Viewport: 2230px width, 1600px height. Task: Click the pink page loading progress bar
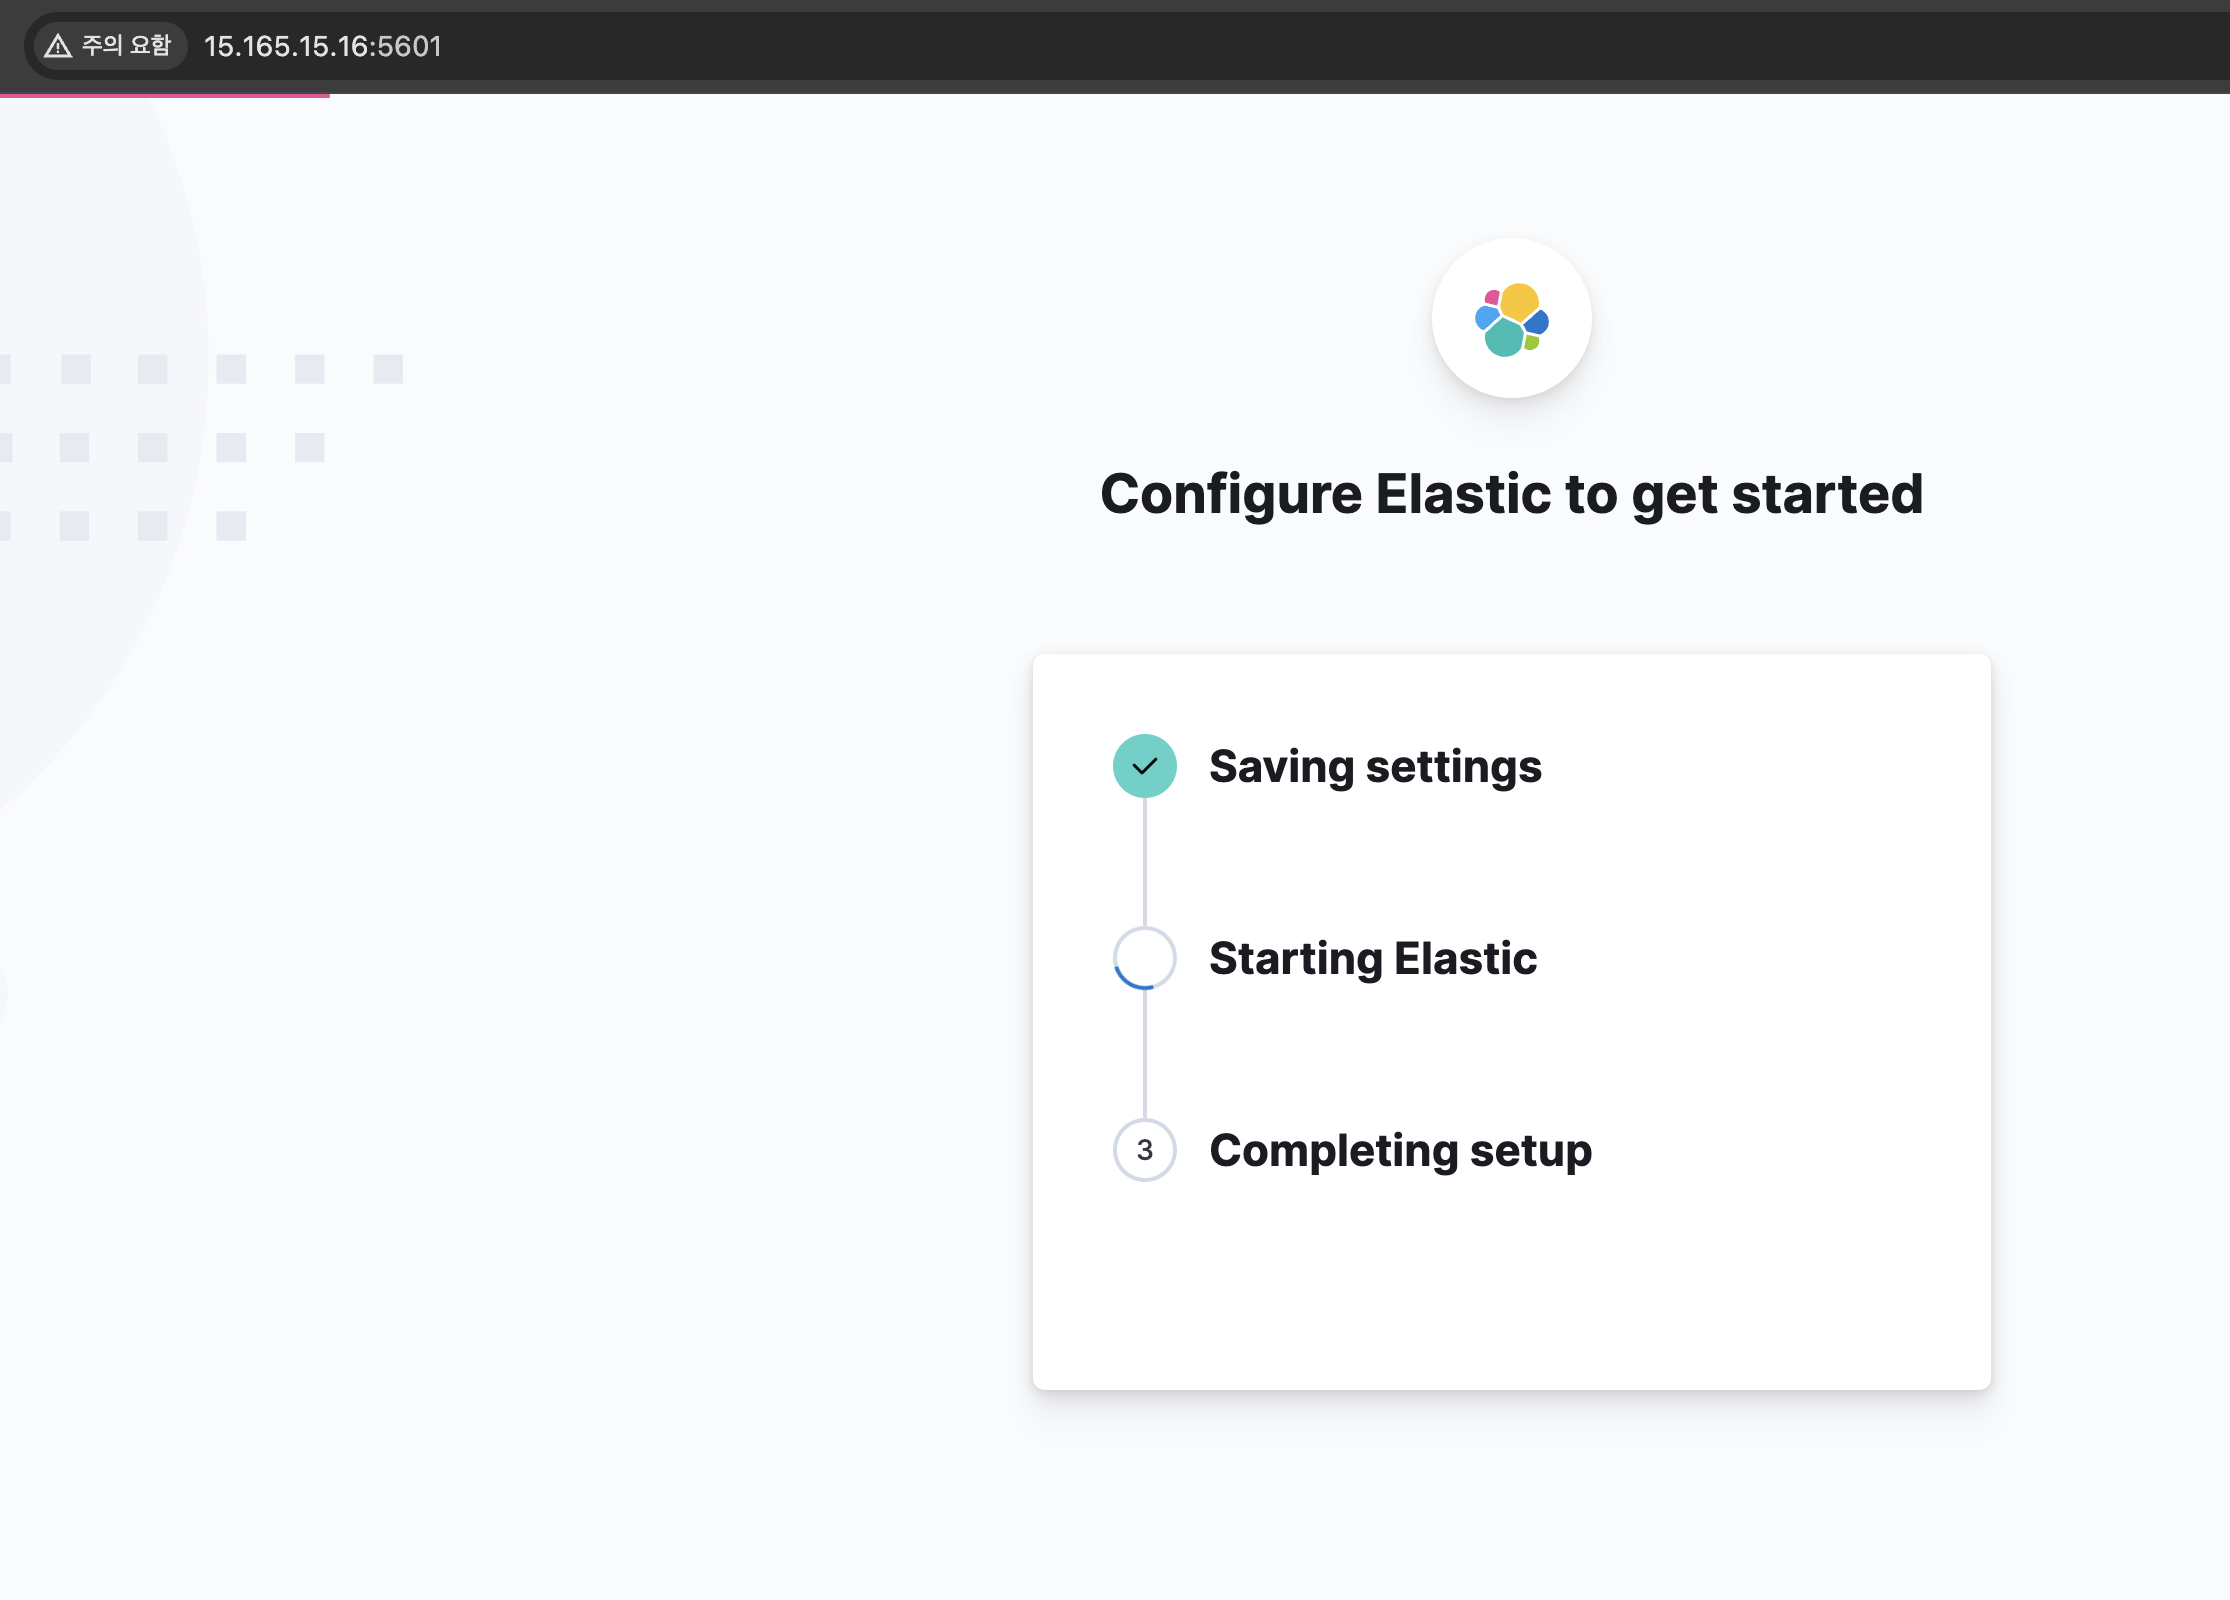tap(165, 95)
